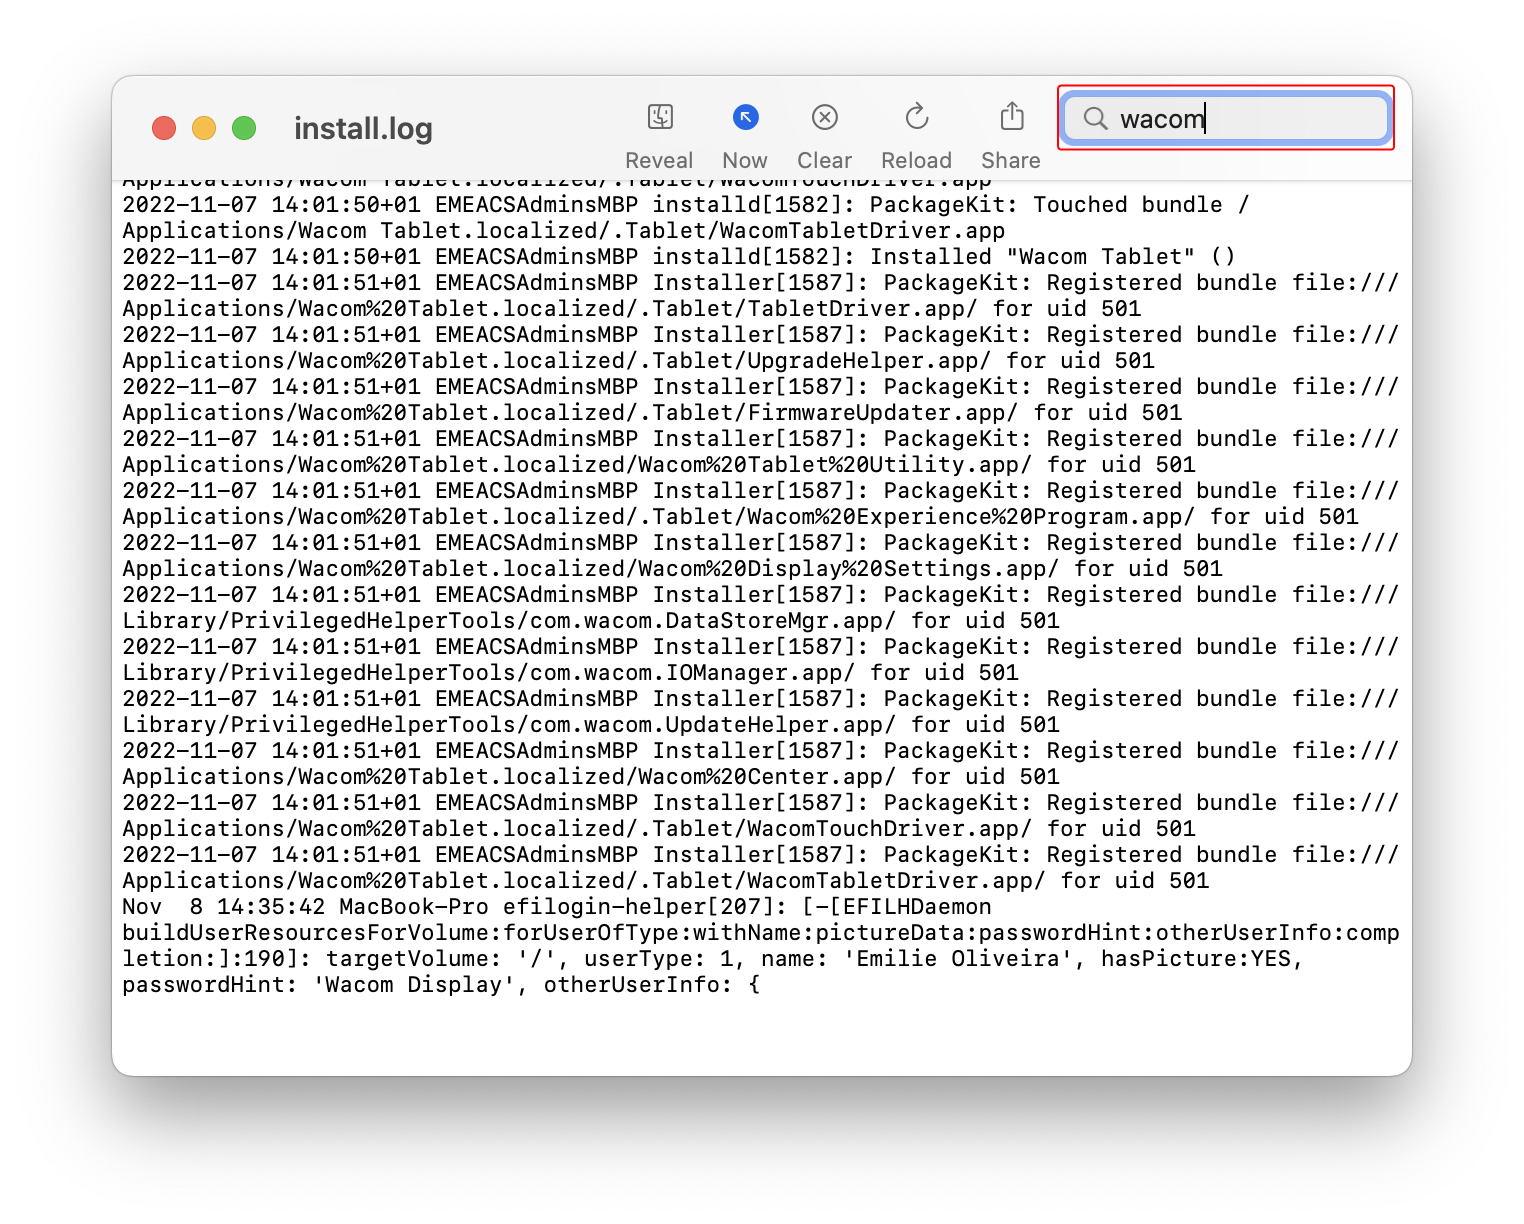This screenshot has height=1224, width=1524.
Task: Reload the log using the Reload icon
Action: pyautogui.click(x=916, y=118)
